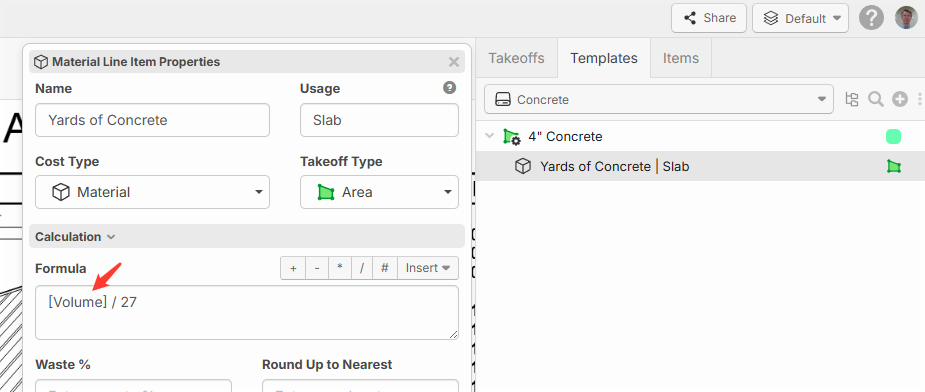925x392 pixels.
Task: Click the Waste % input field
Action: tap(133, 386)
